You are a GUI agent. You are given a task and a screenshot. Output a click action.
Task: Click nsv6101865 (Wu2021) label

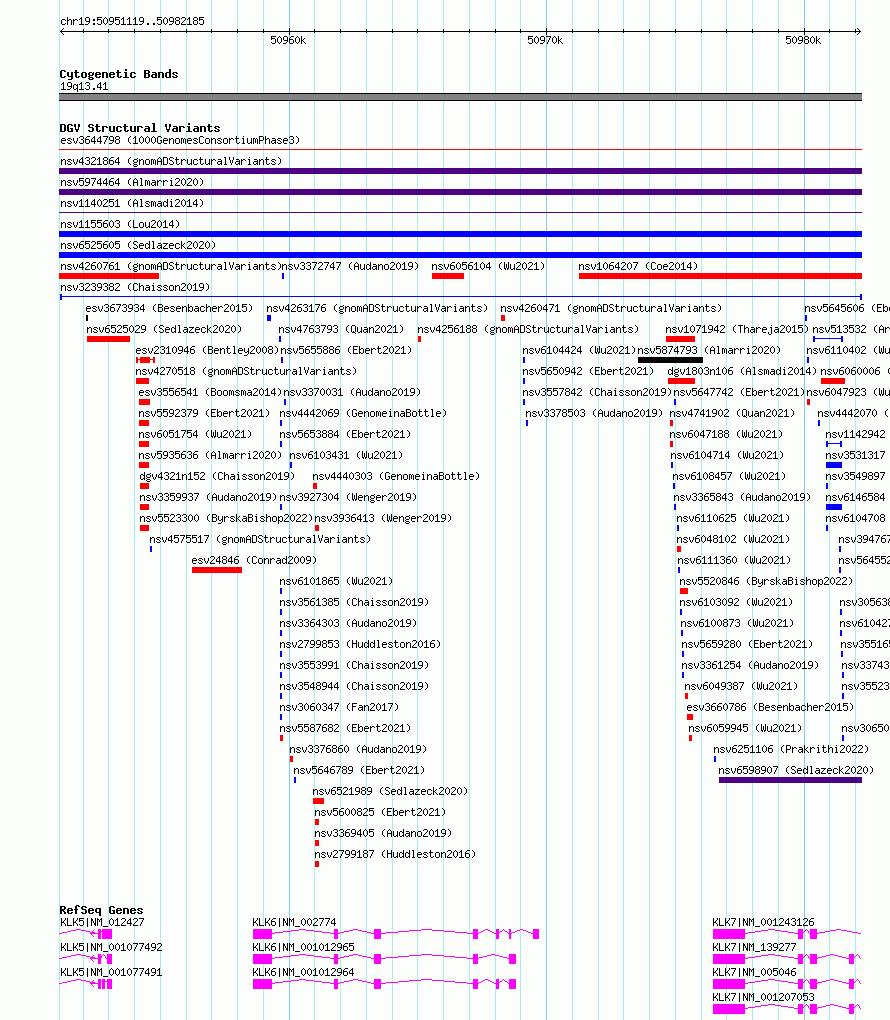point(336,581)
